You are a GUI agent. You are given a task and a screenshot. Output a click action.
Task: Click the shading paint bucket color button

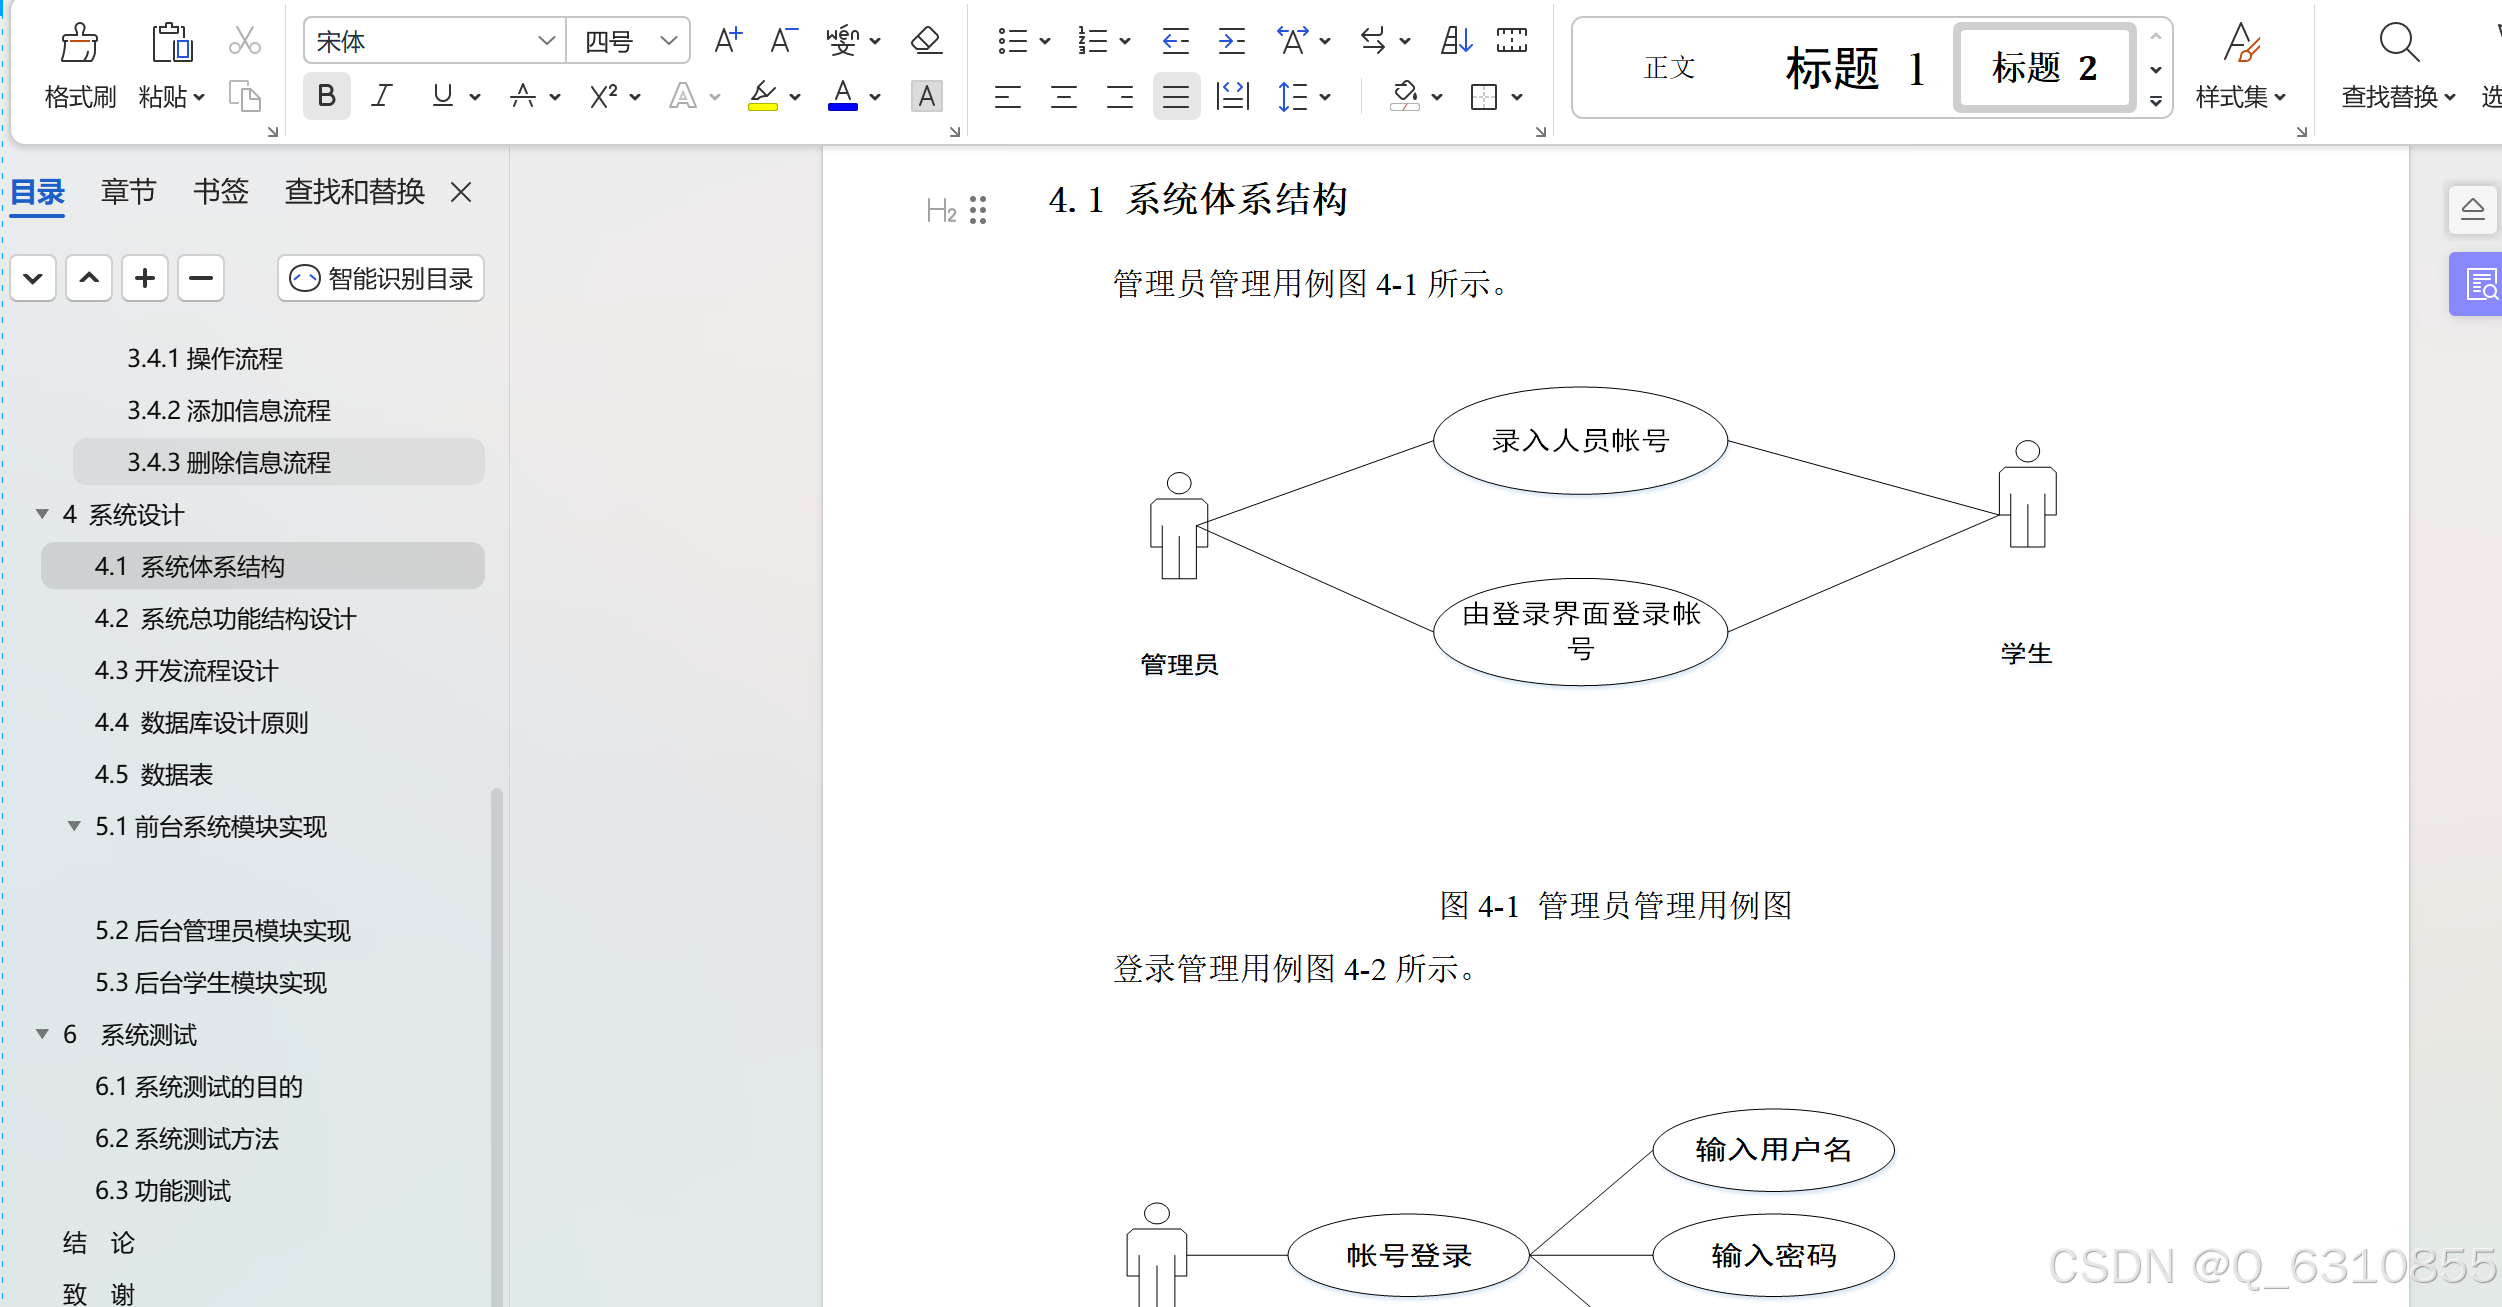[1405, 97]
